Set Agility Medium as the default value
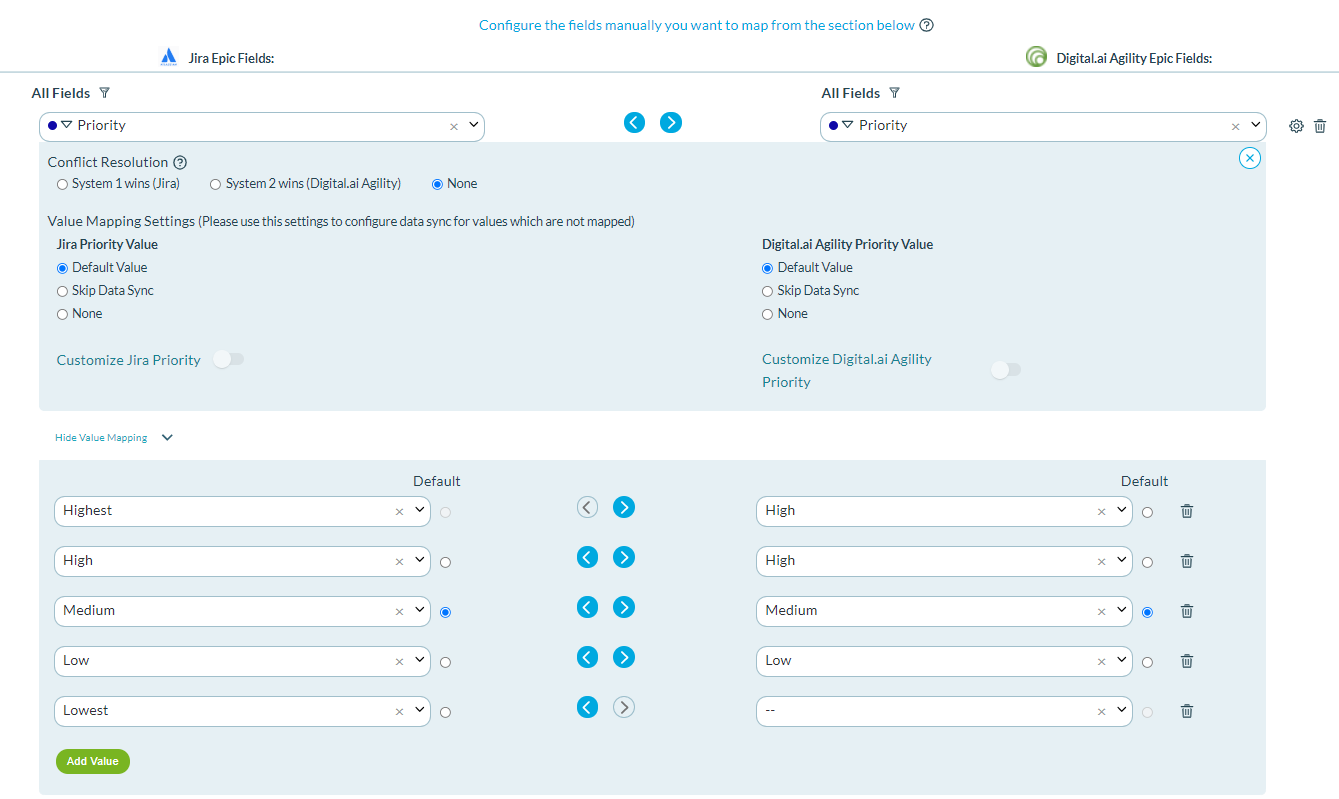 coord(1147,612)
